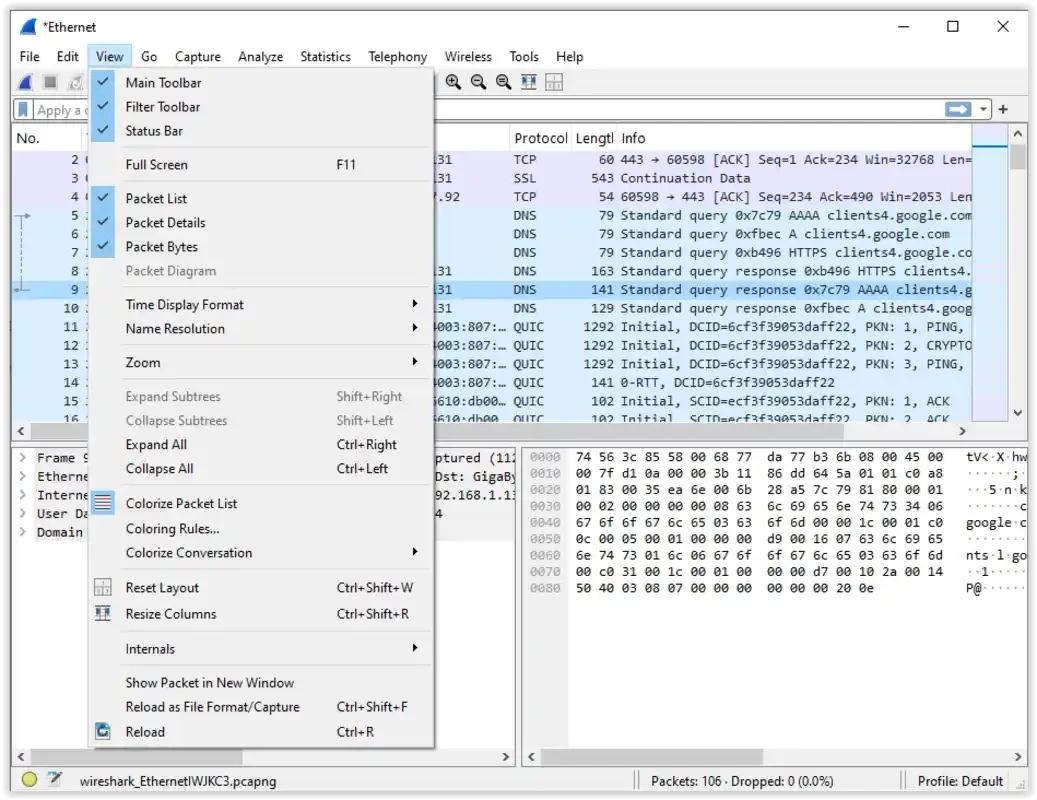Choose Full Screen from View menu
The width and height of the screenshot is (1037, 800).
261,165
